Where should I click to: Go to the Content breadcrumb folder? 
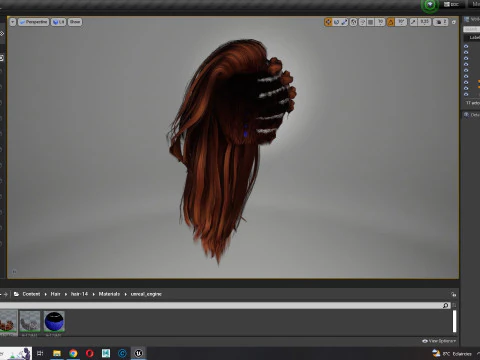pyautogui.click(x=31, y=294)
